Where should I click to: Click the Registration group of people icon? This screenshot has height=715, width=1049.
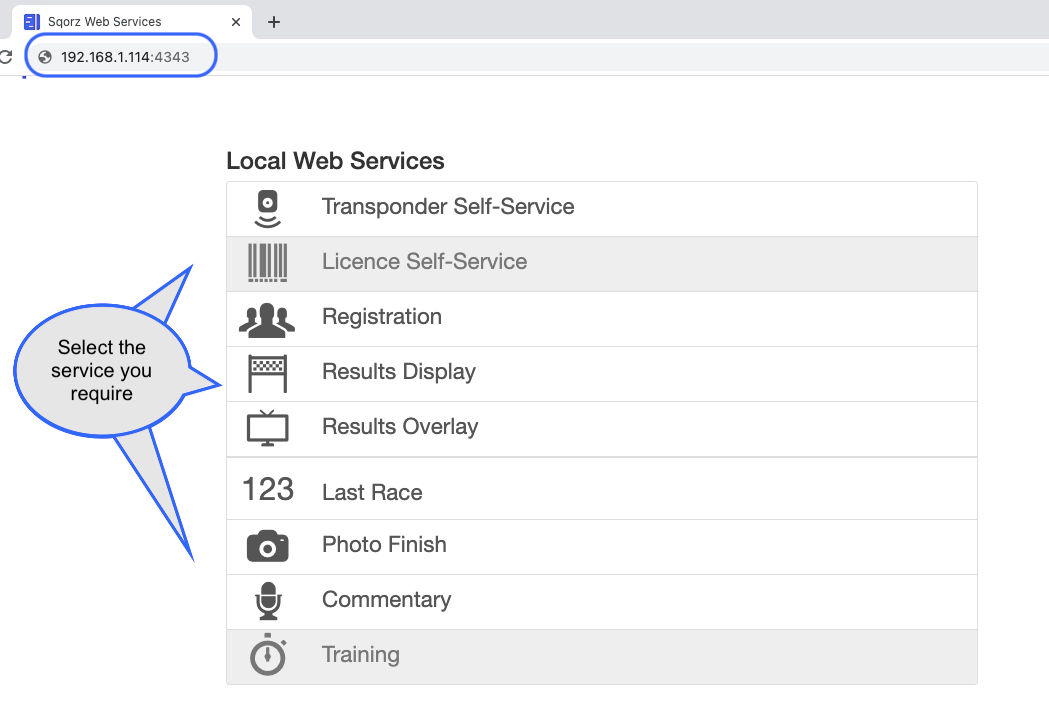point(267,320)
